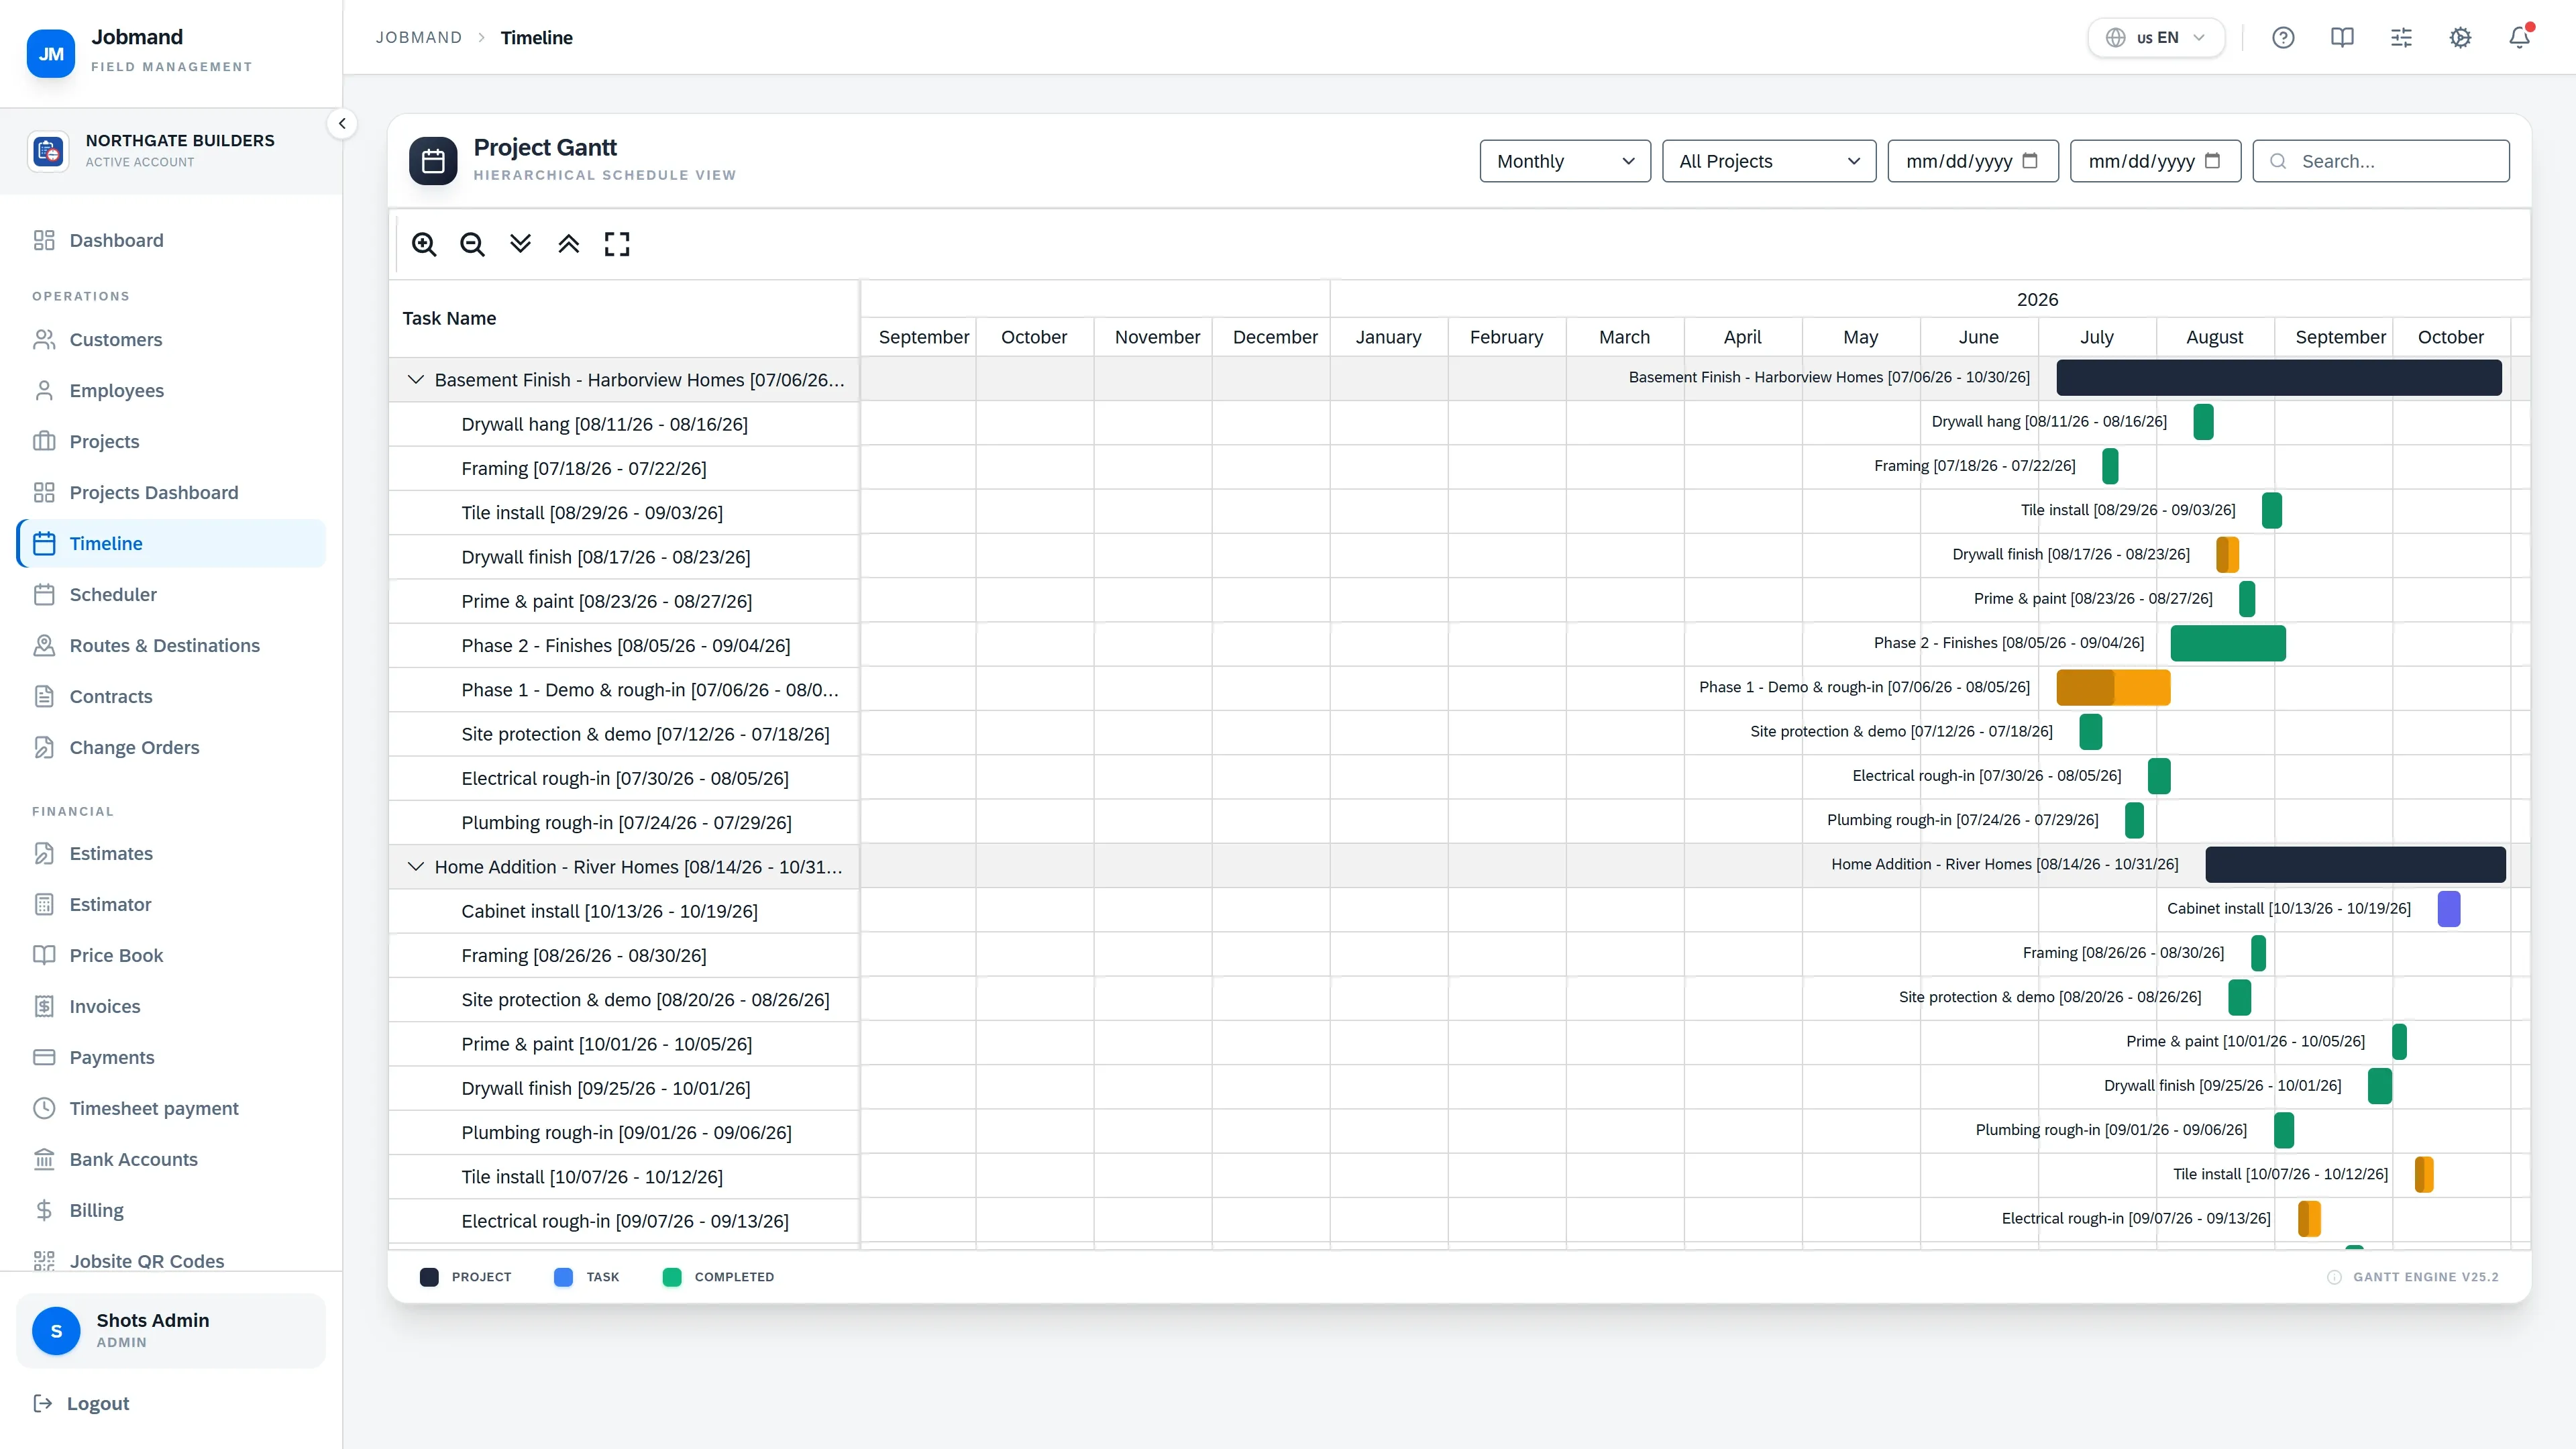This screenshot has height=1449, width=2576.
Task: Click the Northgate Builders account icon
Action: point(48,151)
